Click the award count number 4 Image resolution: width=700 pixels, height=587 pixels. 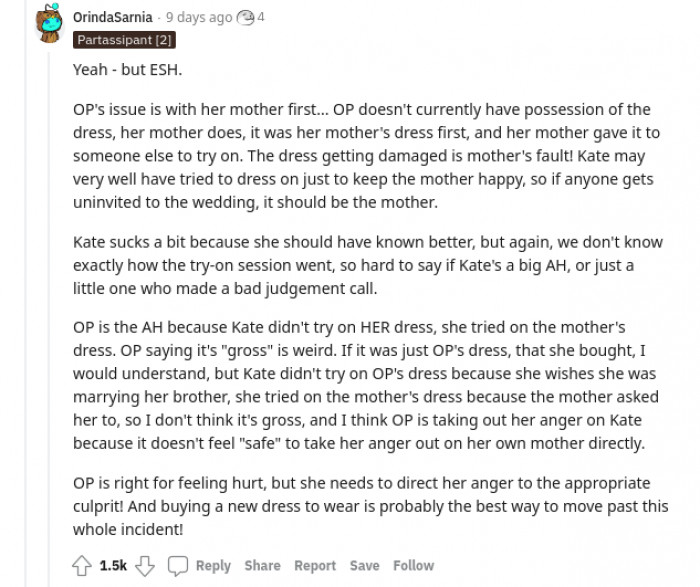[x=261, y=17]
